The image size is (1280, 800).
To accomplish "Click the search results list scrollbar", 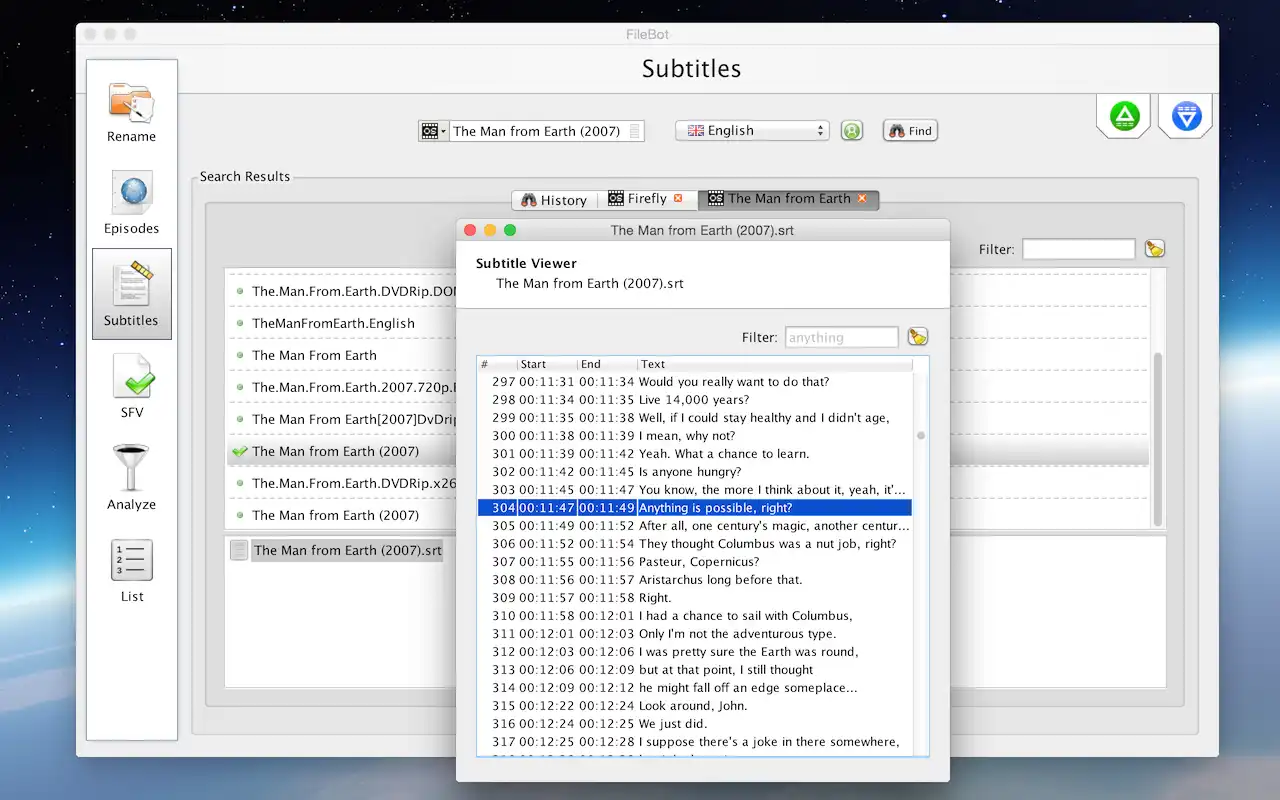I will [1158, 440].
